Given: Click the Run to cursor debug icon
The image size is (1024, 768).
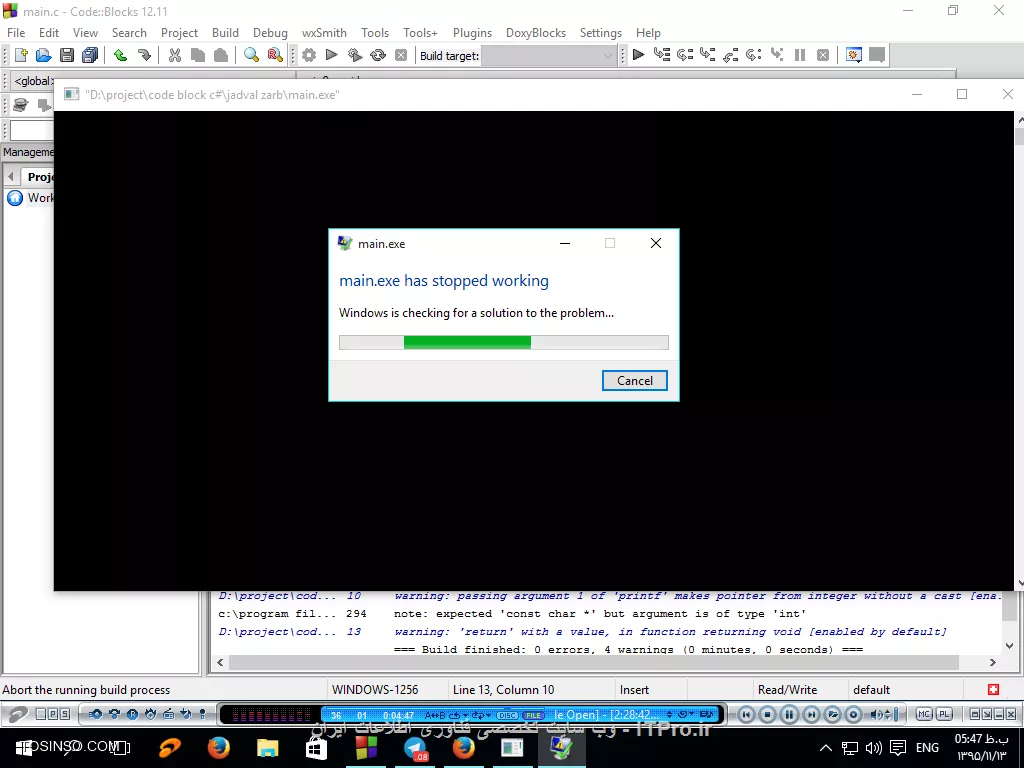Looking at the screenshot, I should (662, 55).
